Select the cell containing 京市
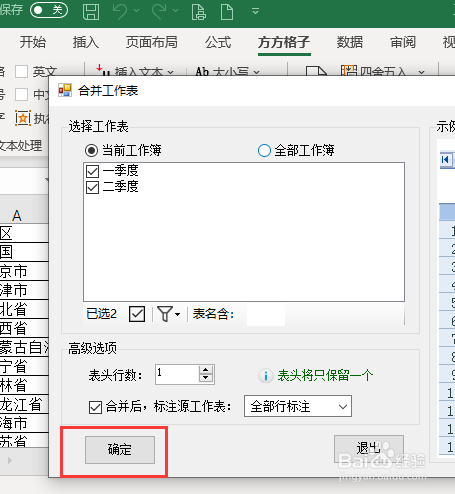Image resolution: width=455 pixels, height=494 pixels. tap(24, 271)
